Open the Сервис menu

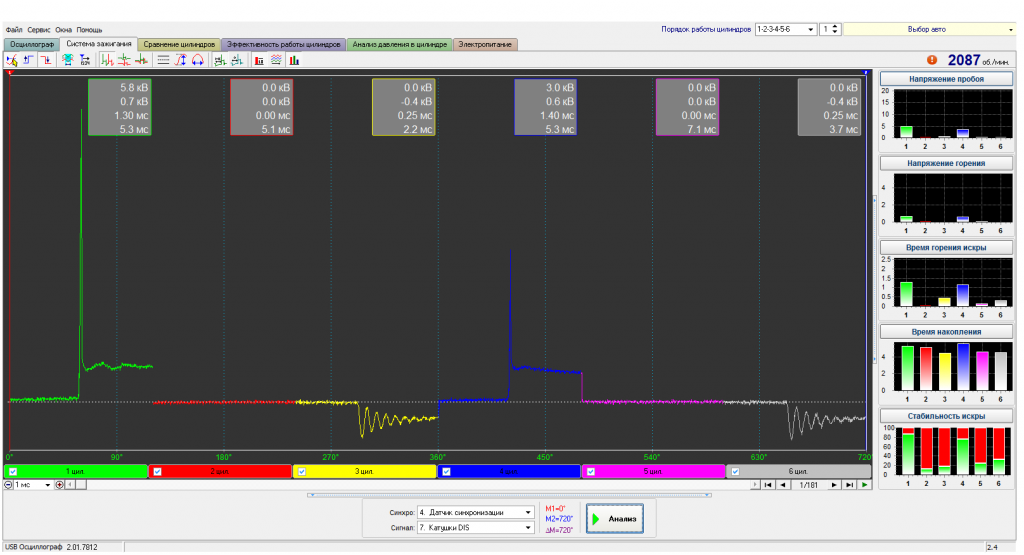[39, 29]
